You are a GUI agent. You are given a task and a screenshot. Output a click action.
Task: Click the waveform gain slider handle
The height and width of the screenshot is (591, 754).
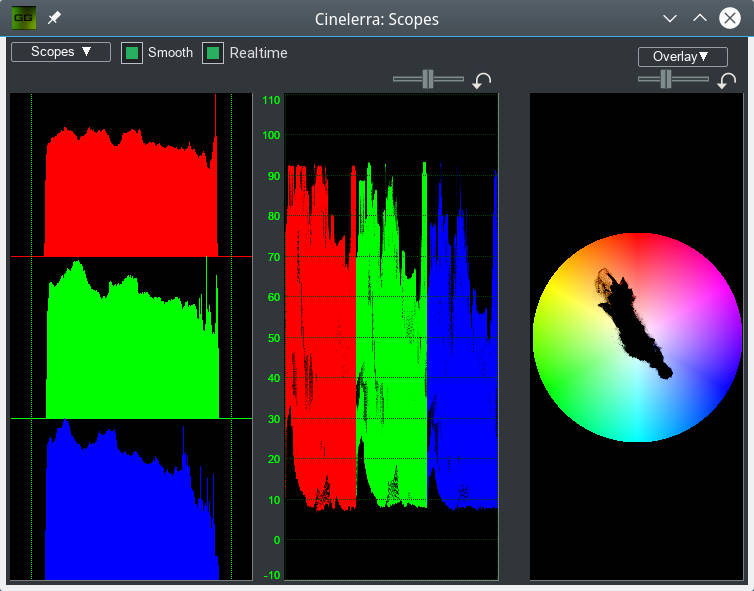coord(428,79)
